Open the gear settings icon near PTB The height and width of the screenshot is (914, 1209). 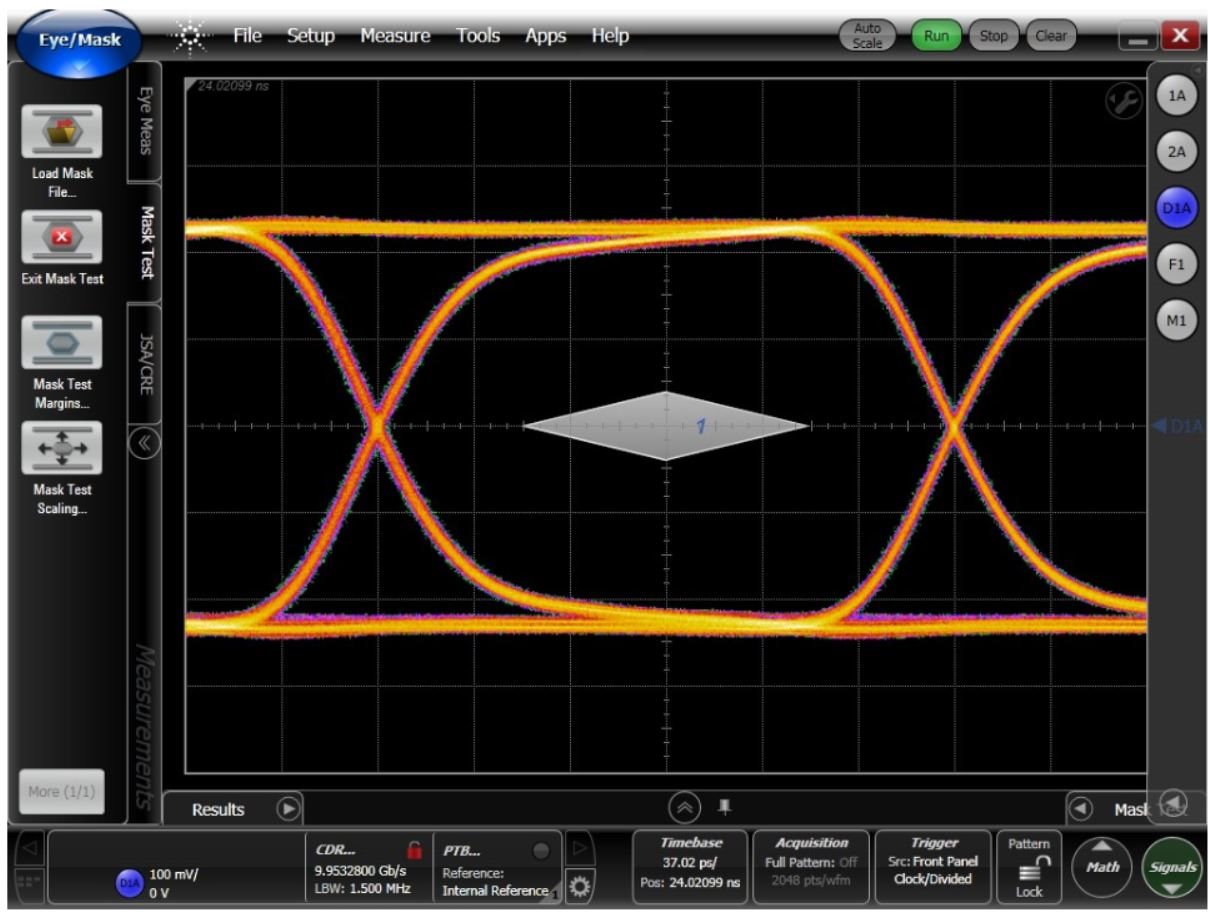pos(579,886)
